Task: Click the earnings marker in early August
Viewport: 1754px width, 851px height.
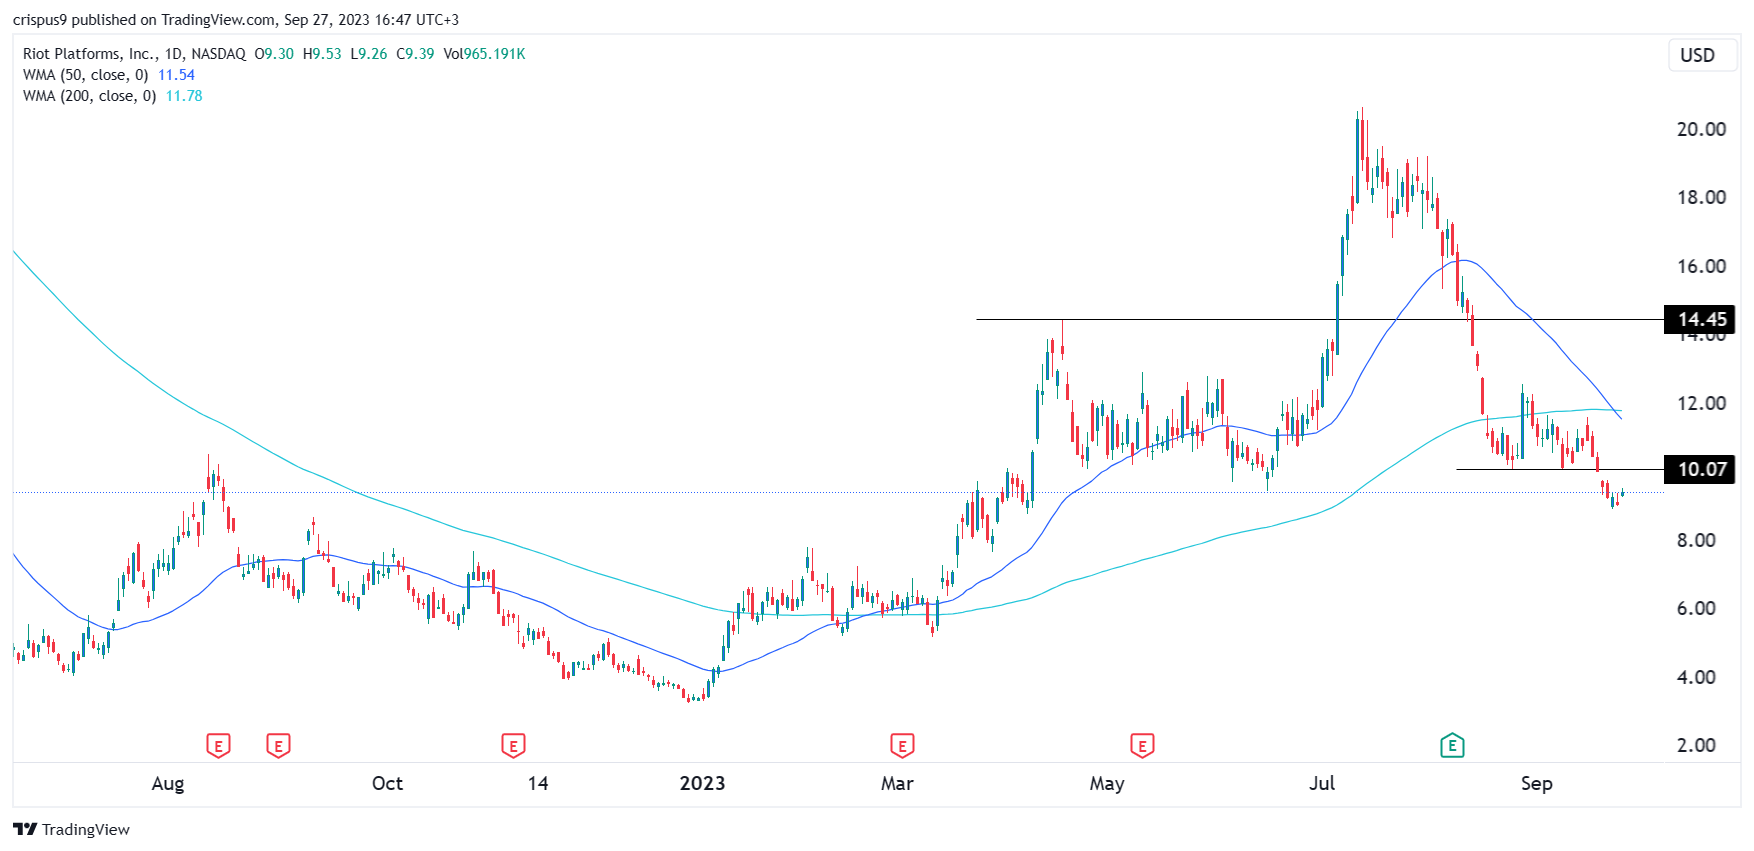Action: pos(218,745)
